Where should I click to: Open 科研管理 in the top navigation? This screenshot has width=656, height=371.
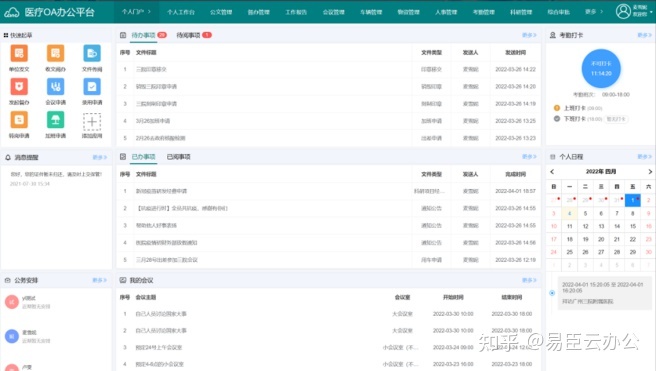tap(521, 12)
